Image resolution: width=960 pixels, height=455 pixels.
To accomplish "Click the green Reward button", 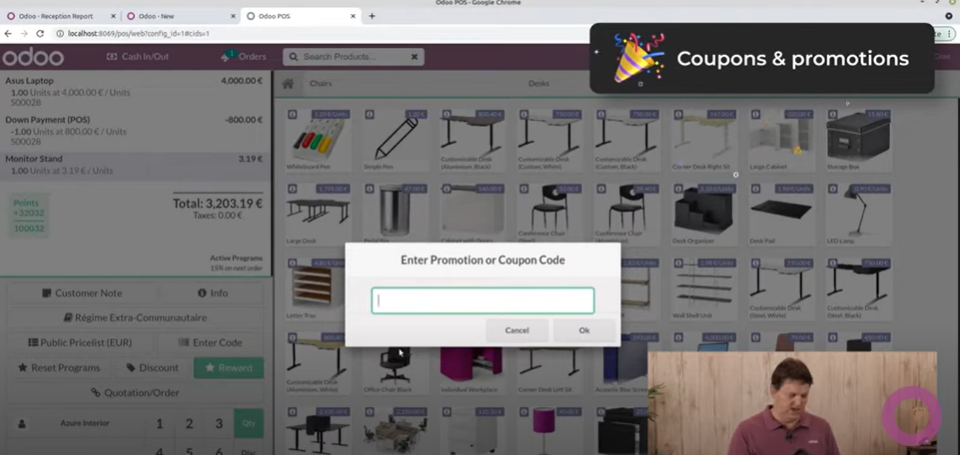I will tap(228, 368).
